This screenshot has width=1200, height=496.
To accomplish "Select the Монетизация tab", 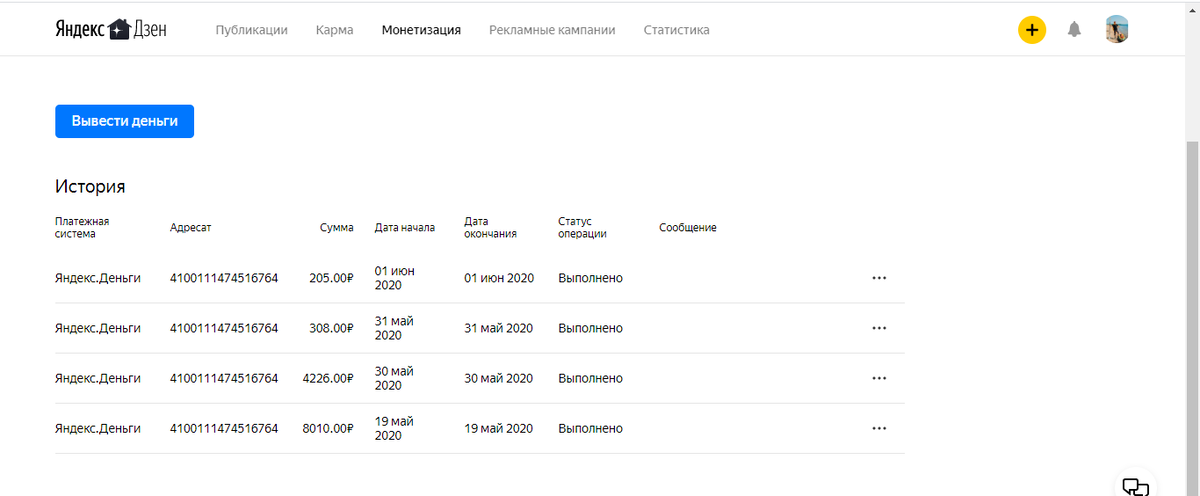I will click(x=421, y=30).
